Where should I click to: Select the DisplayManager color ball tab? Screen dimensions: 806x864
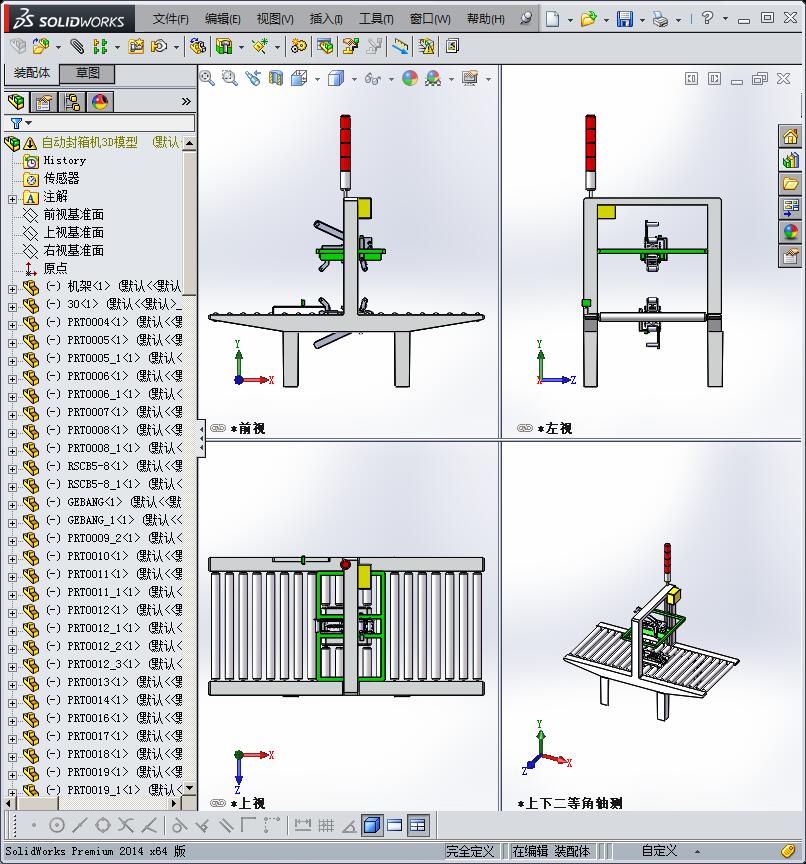(x=100, y=102)
